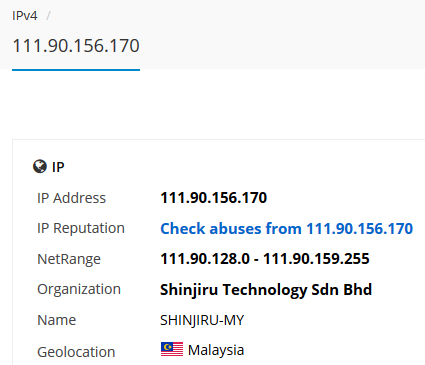The image size is (425, 365).
Task: Open Check abuses from 111.90.156.170 link
Action: (287, 229)
